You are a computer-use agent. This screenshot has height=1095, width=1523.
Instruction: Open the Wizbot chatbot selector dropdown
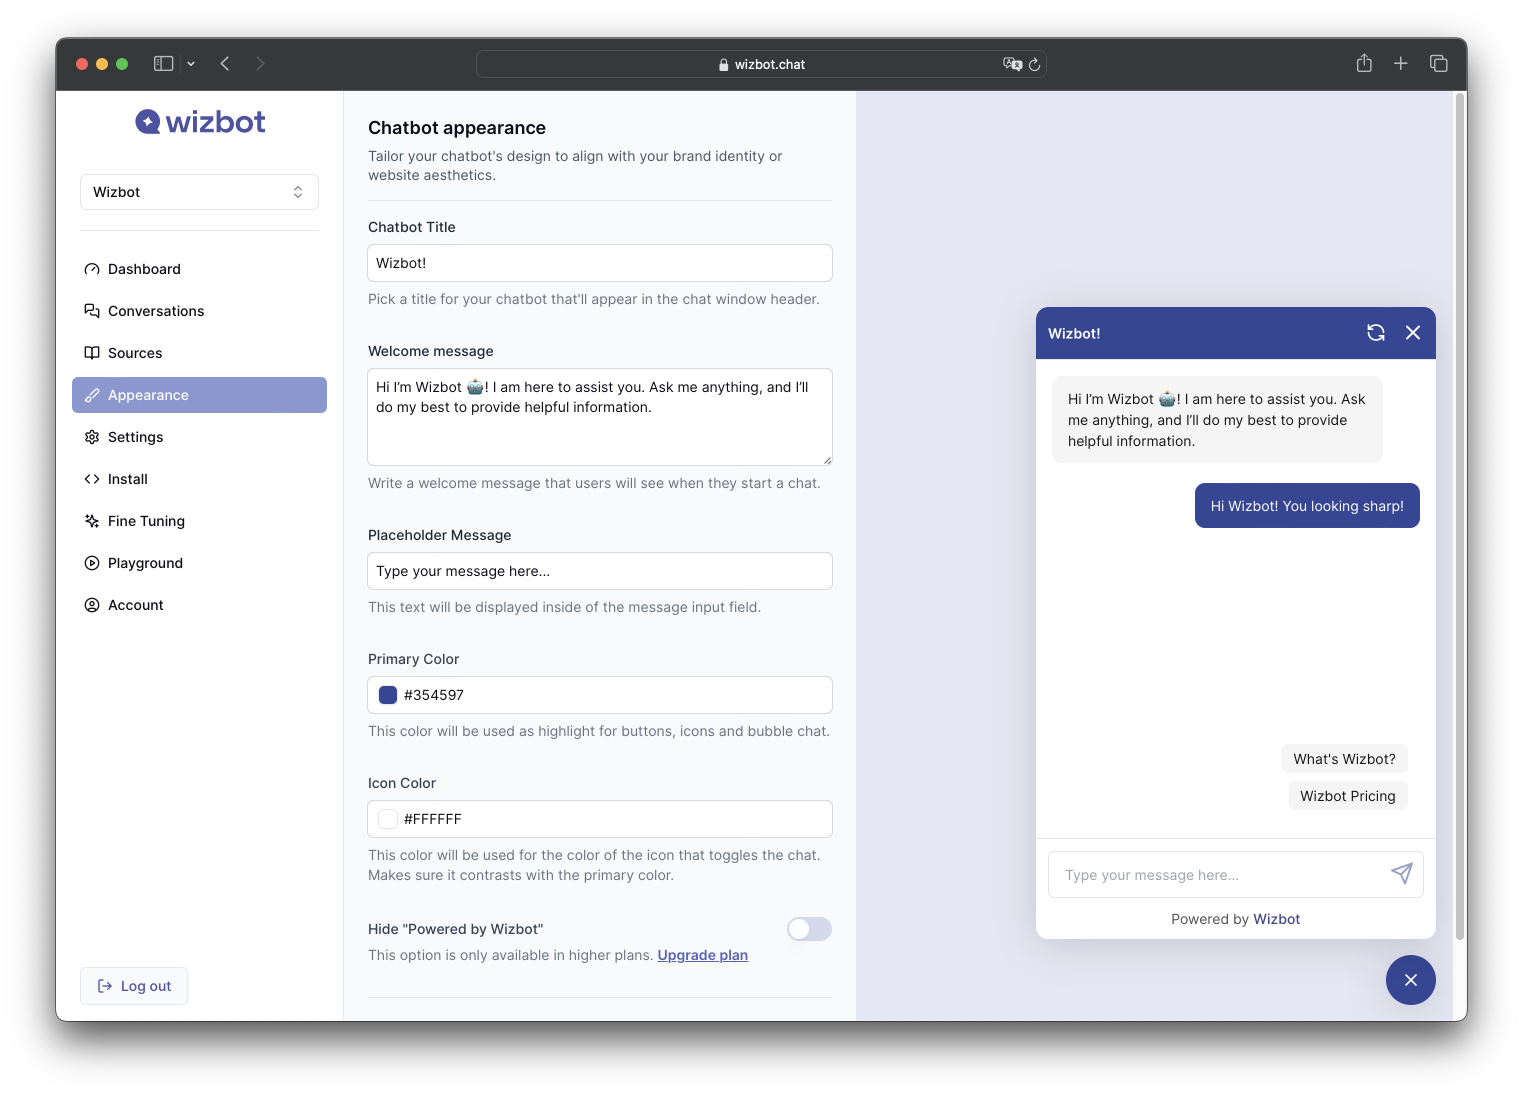pyautogui.click(x=199, y=192)
